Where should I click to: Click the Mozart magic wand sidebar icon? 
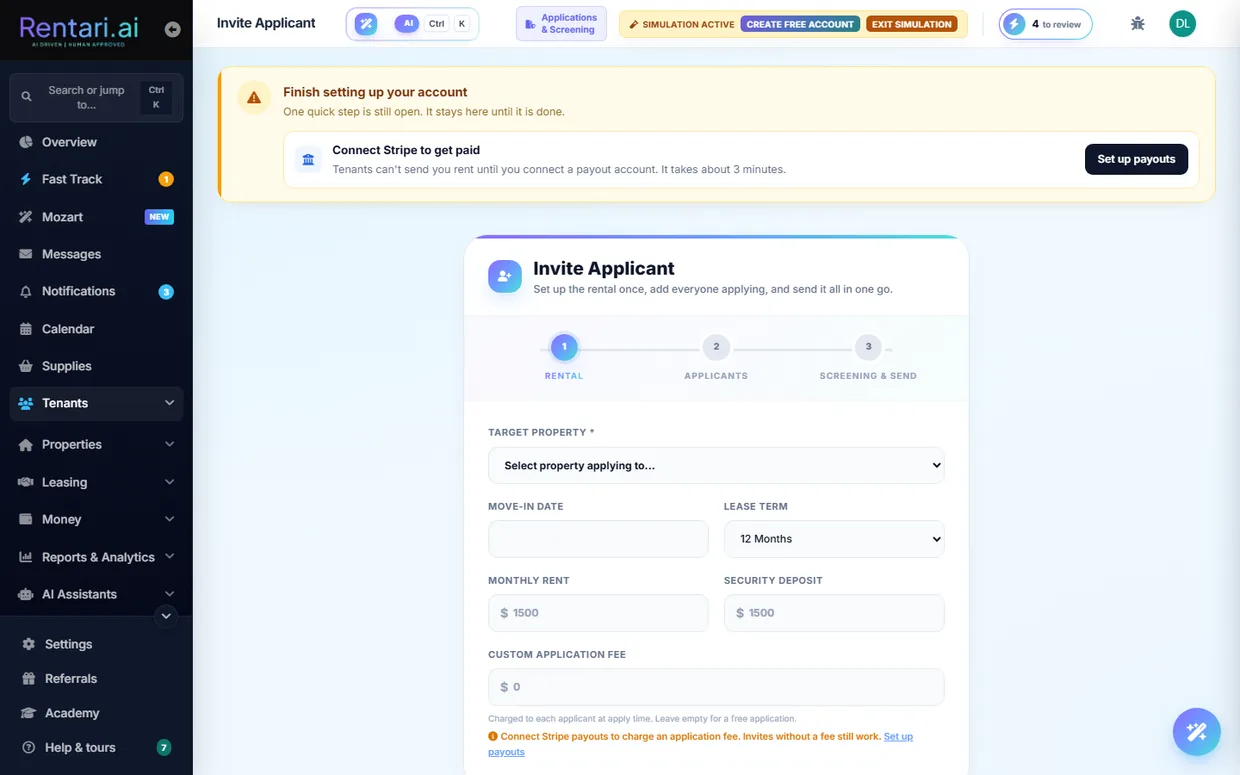coord(26,217)
